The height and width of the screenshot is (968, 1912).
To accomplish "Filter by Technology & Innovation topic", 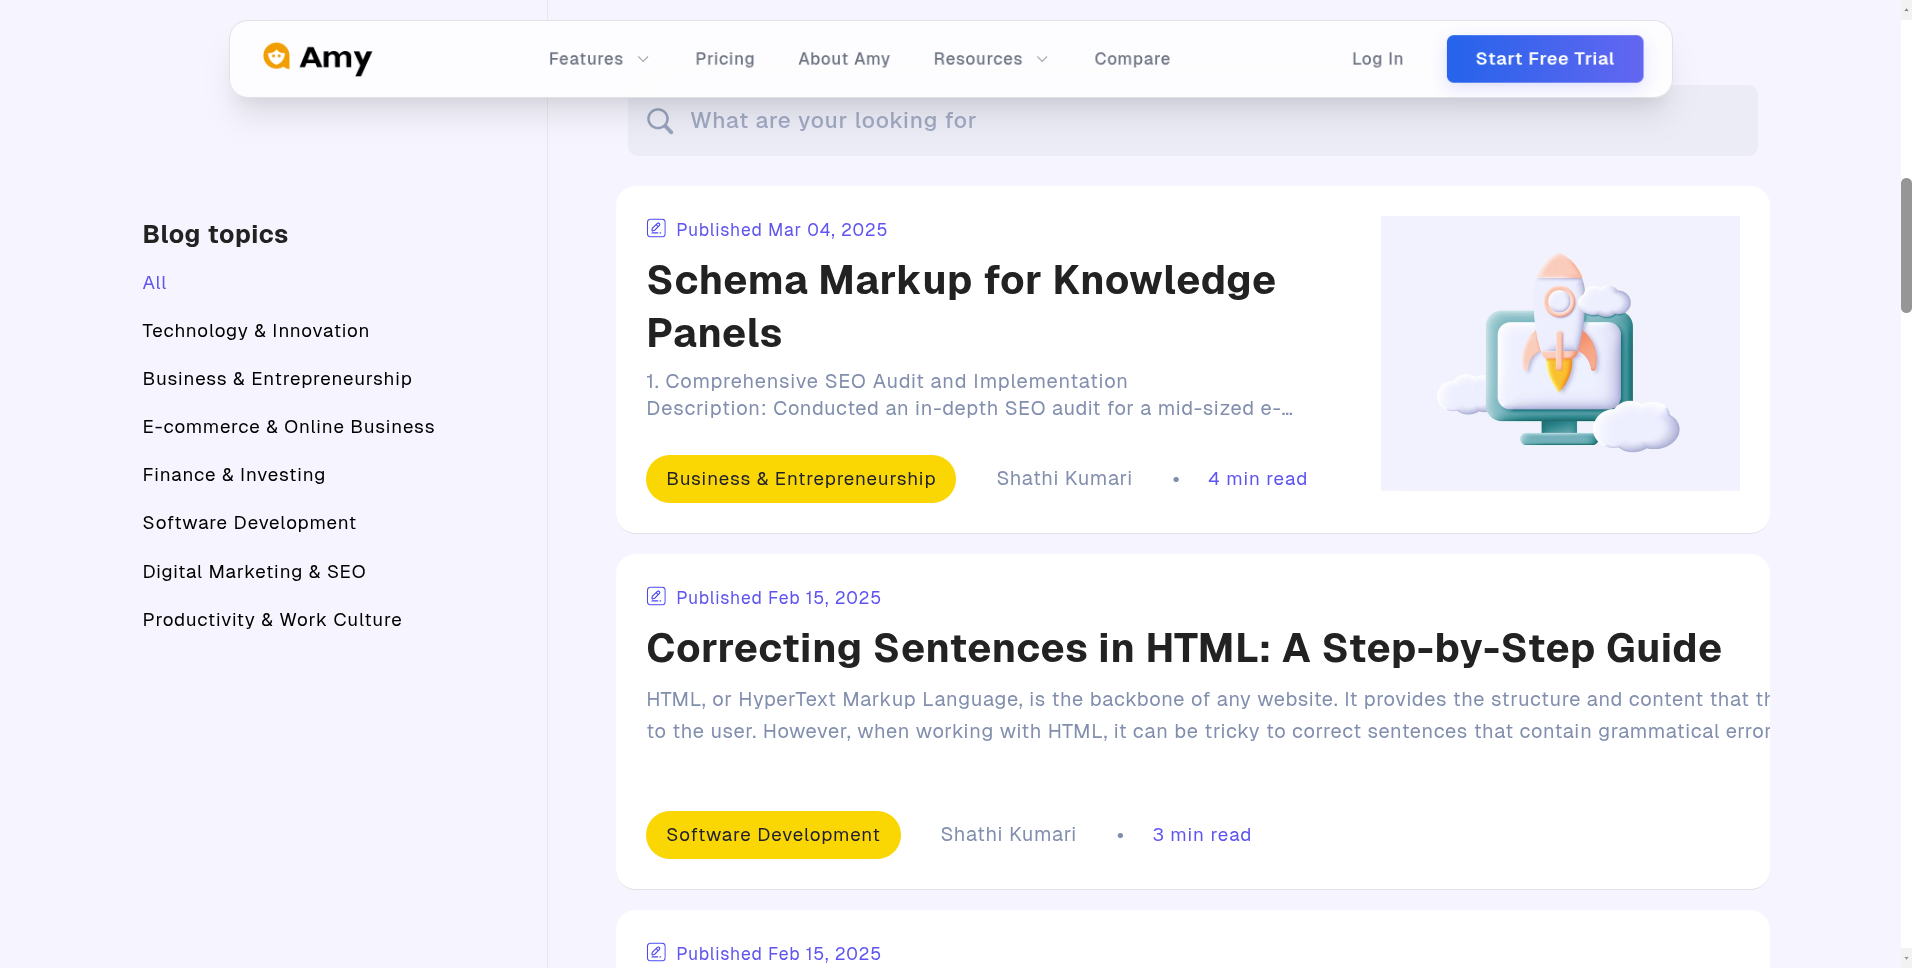I will [x=255, y=331].
